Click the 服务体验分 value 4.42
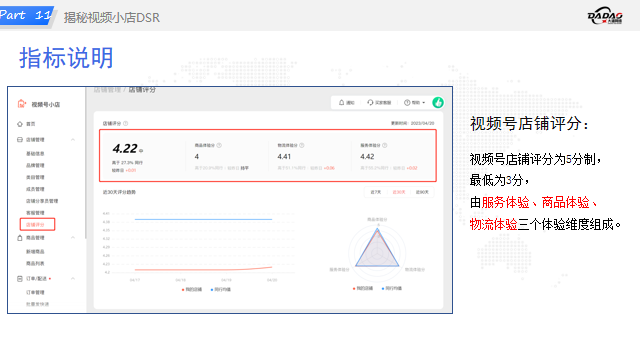This screenshot has width=640, height=360. [367, 156]
